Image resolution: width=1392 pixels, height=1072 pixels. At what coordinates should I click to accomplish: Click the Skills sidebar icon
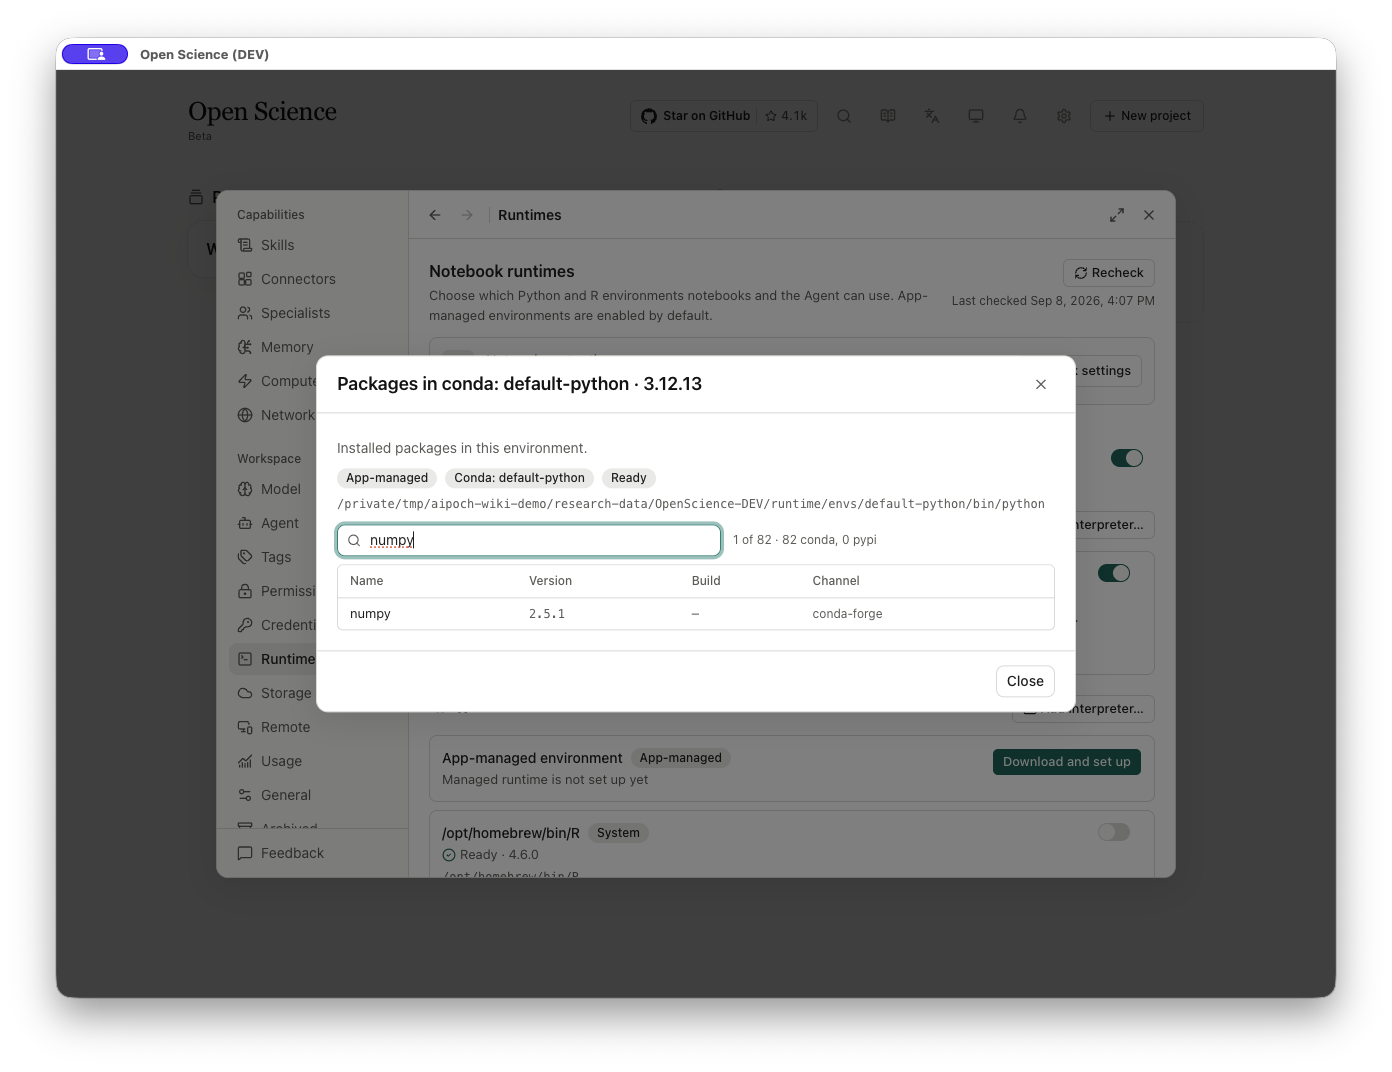pyautogui.click(x=245, y=245)
